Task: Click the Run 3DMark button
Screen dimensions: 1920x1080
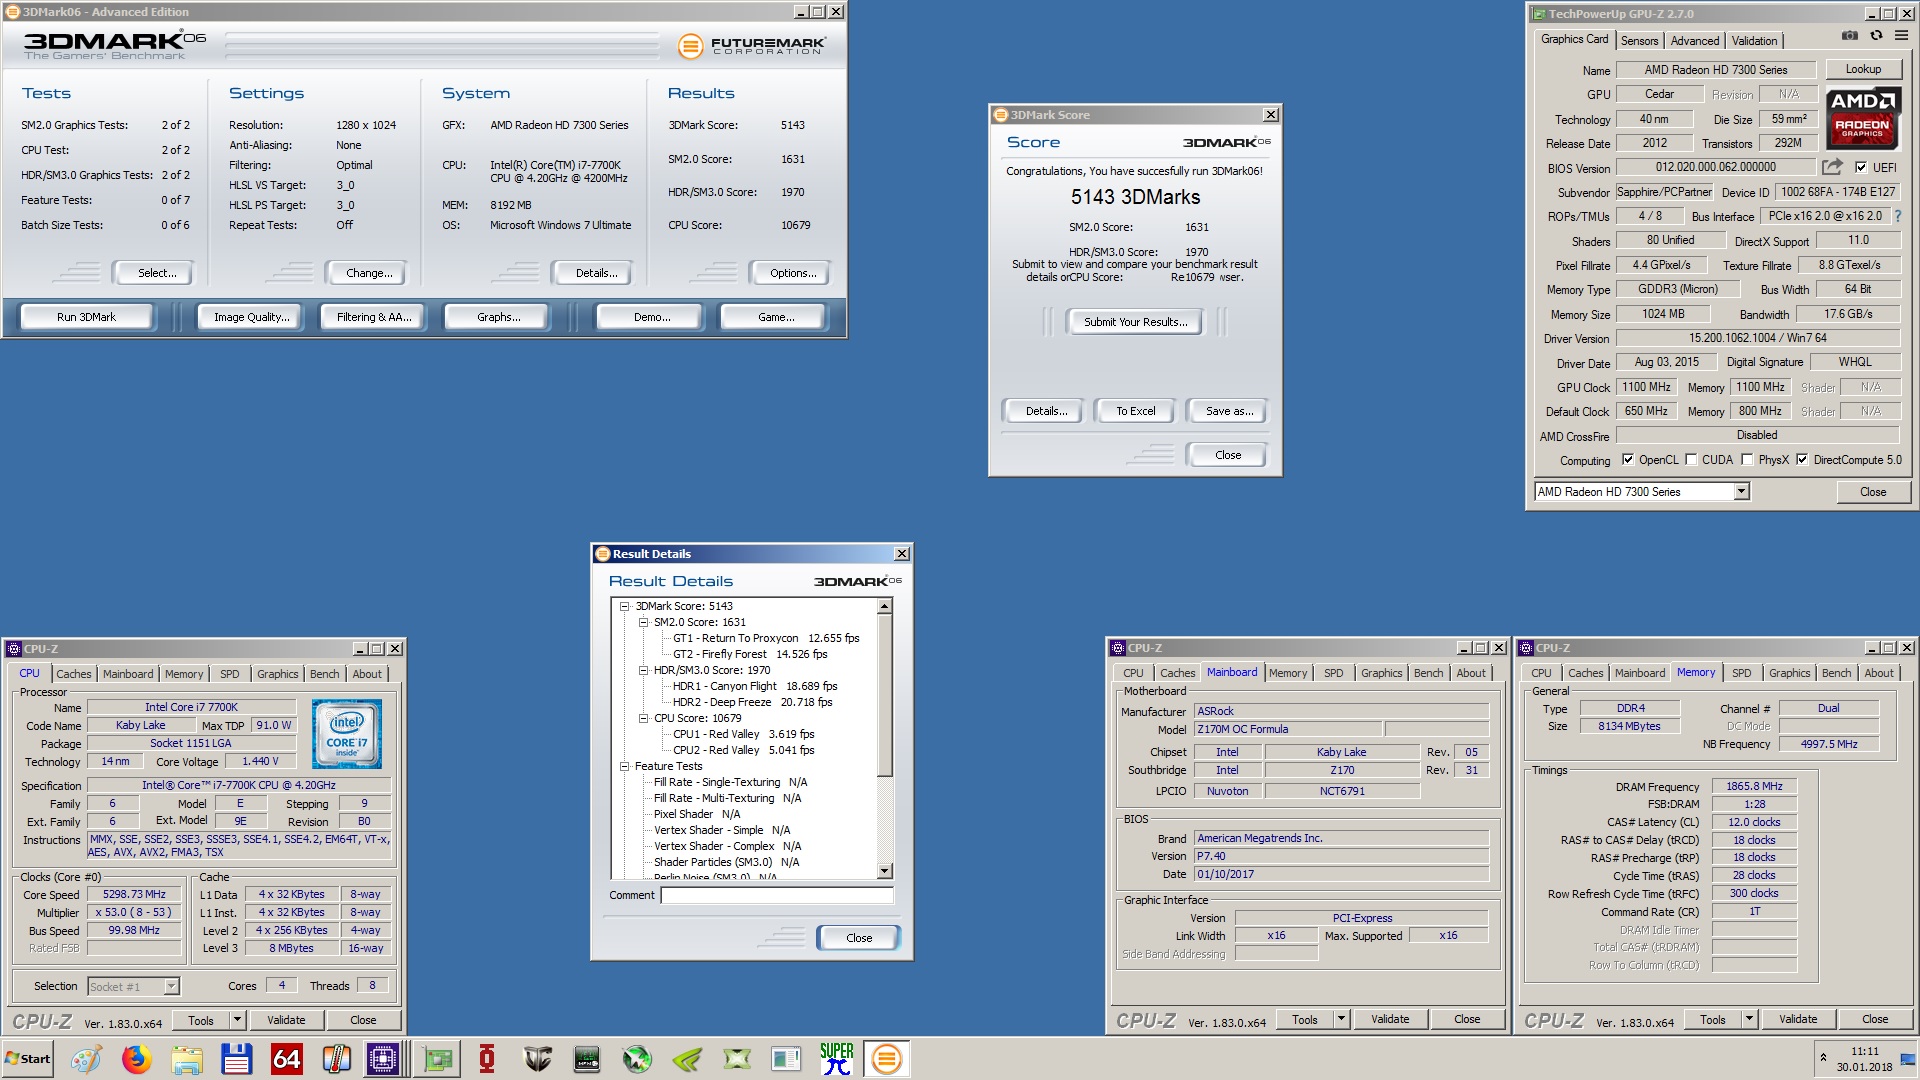Action: [86, 317]
